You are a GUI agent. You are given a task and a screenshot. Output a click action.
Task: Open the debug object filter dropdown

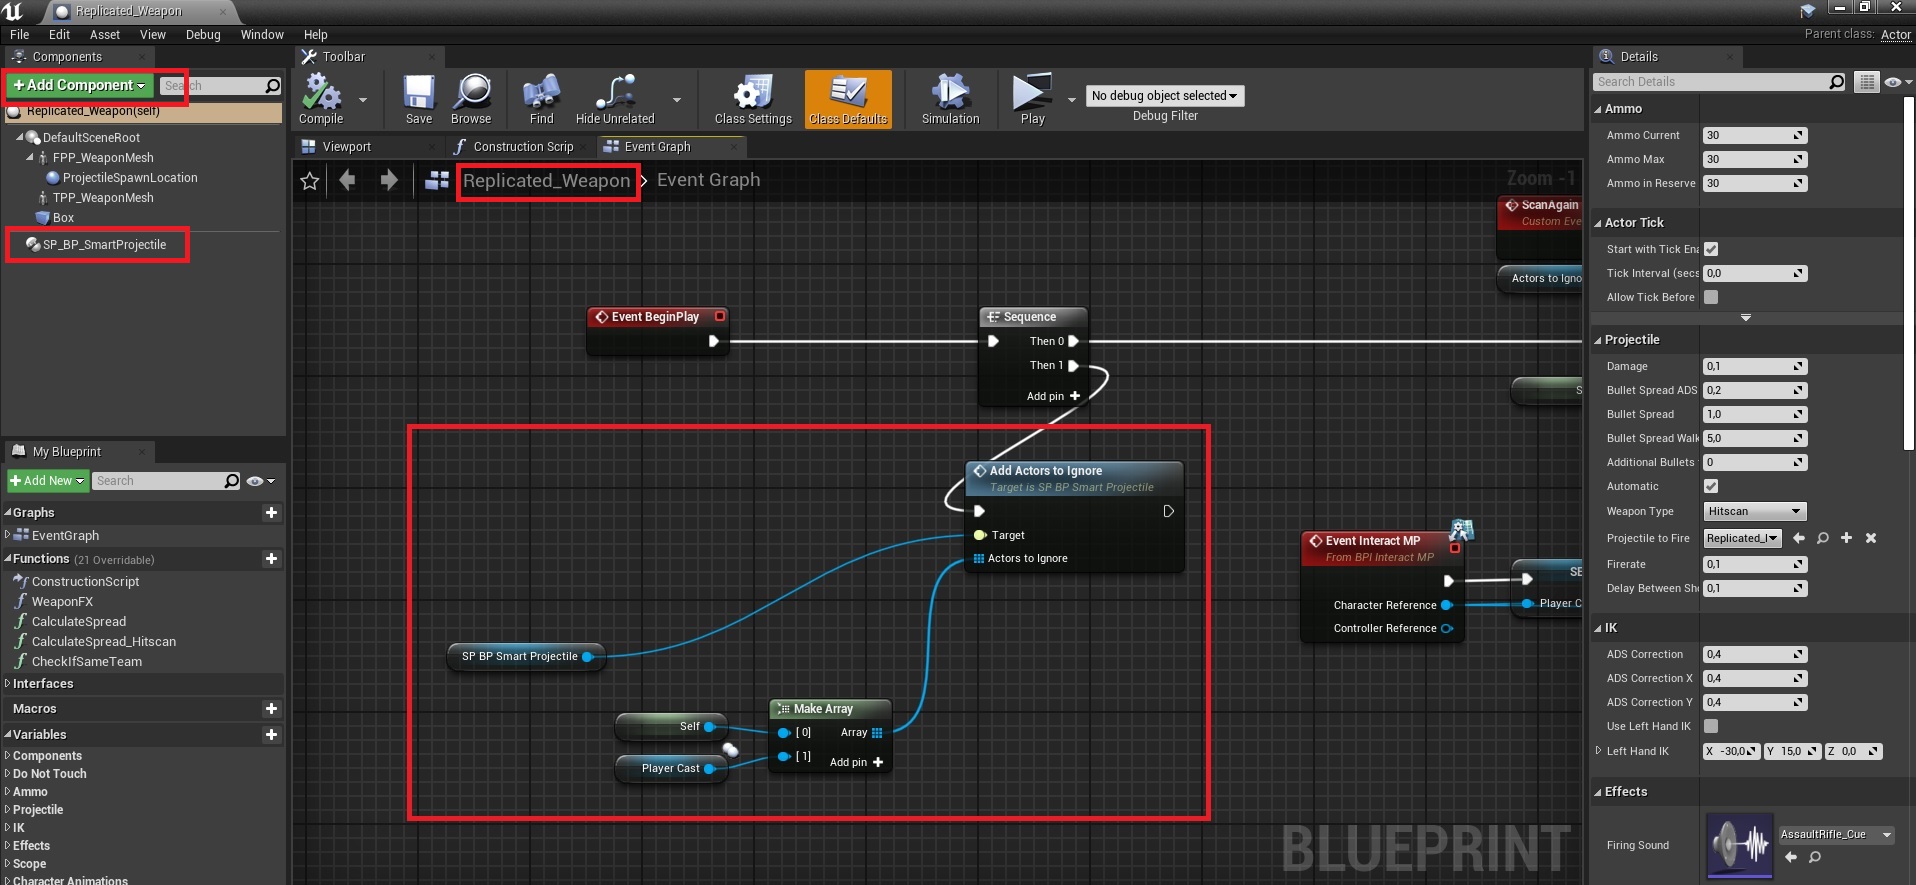click(1164, 96)
